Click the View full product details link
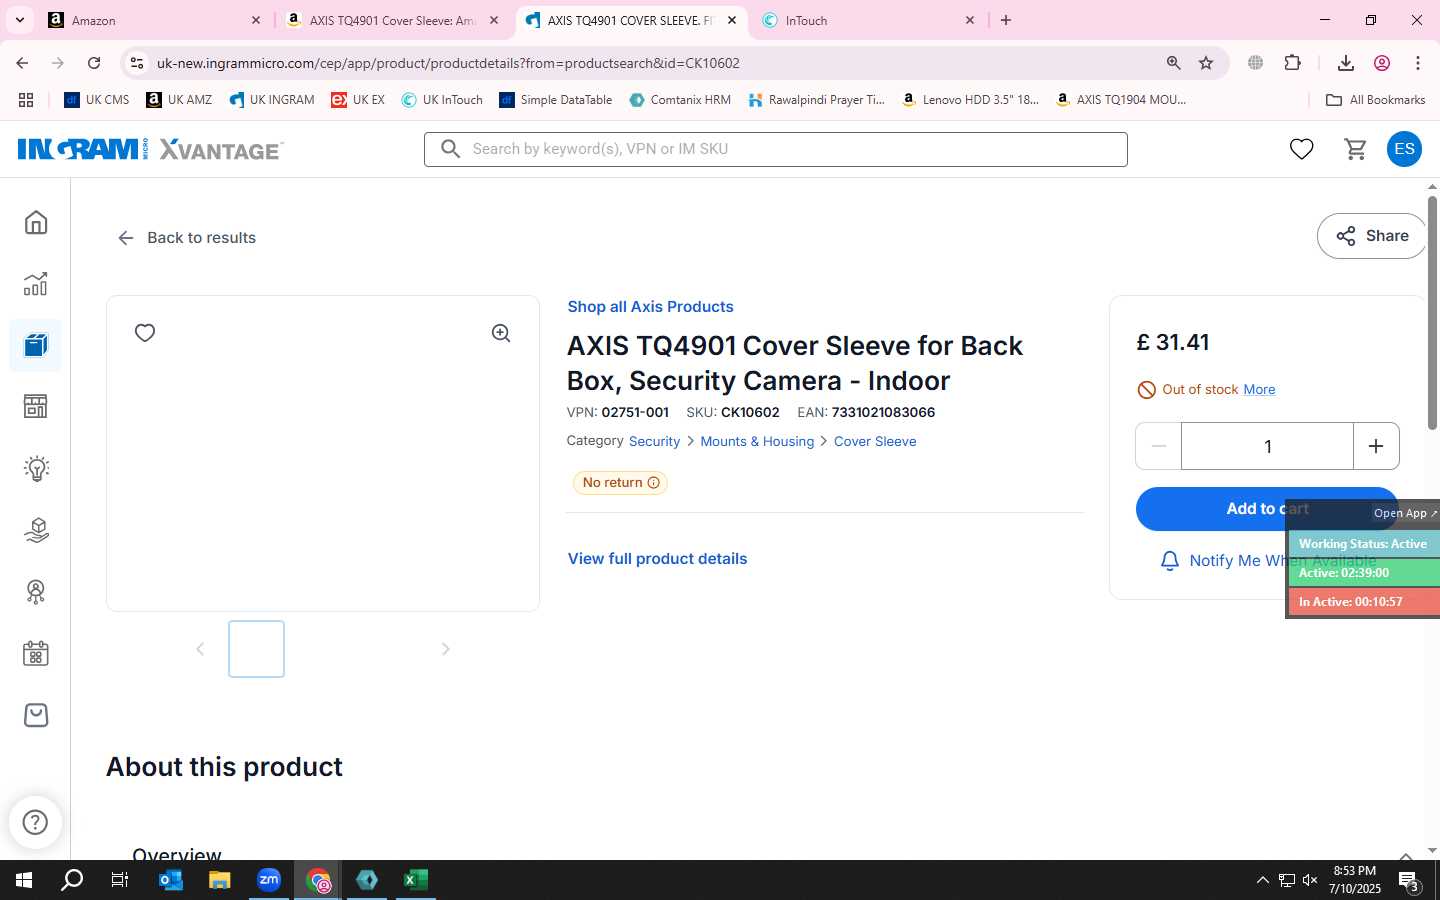Viewport: 1440px width, 900px height. tap(657, 559)
